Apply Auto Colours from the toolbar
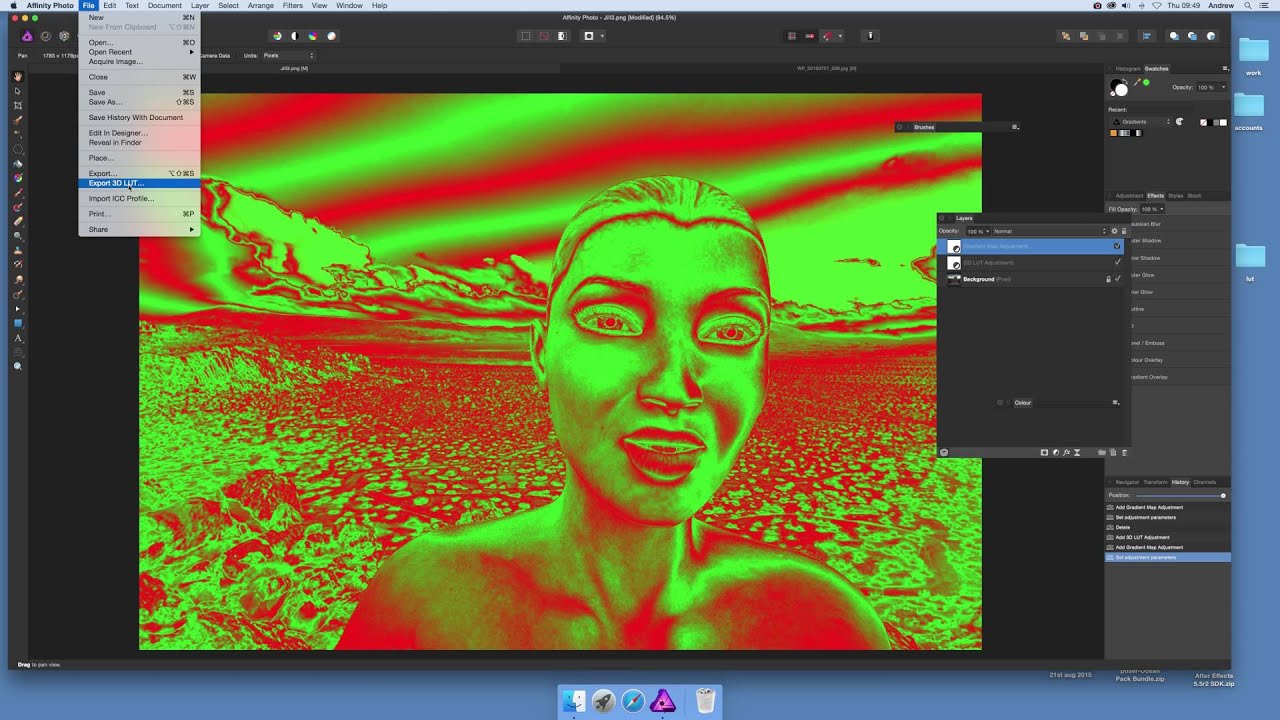 [x=313, y=36]
